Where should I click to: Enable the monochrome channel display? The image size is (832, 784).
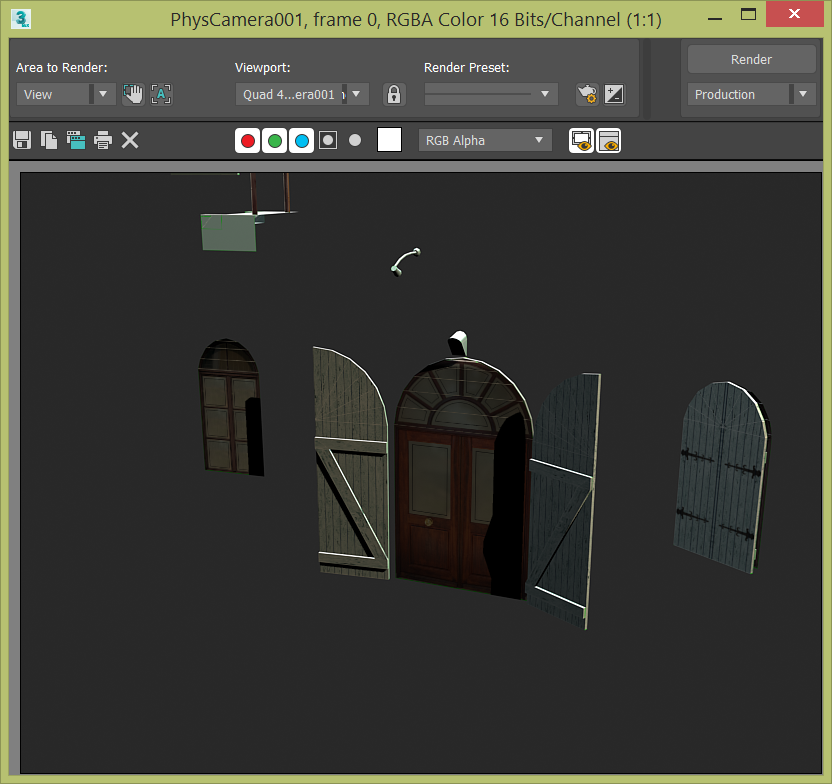(x=354, y=140)
